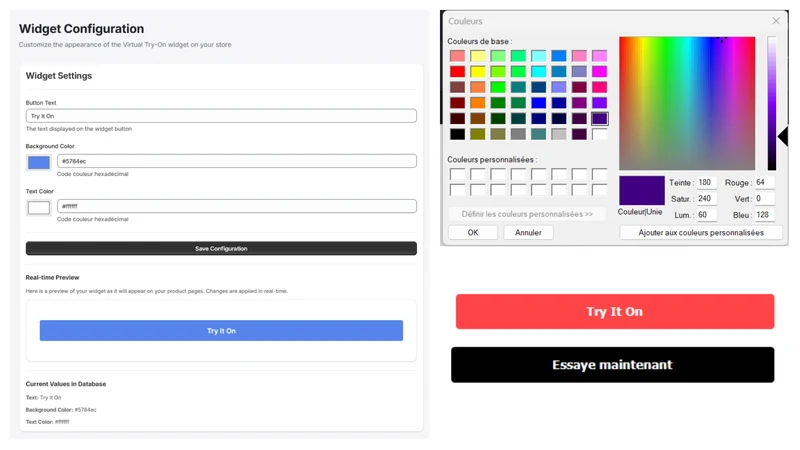Focus the Button Text input field
800x450 pixels.
point(221,116)
